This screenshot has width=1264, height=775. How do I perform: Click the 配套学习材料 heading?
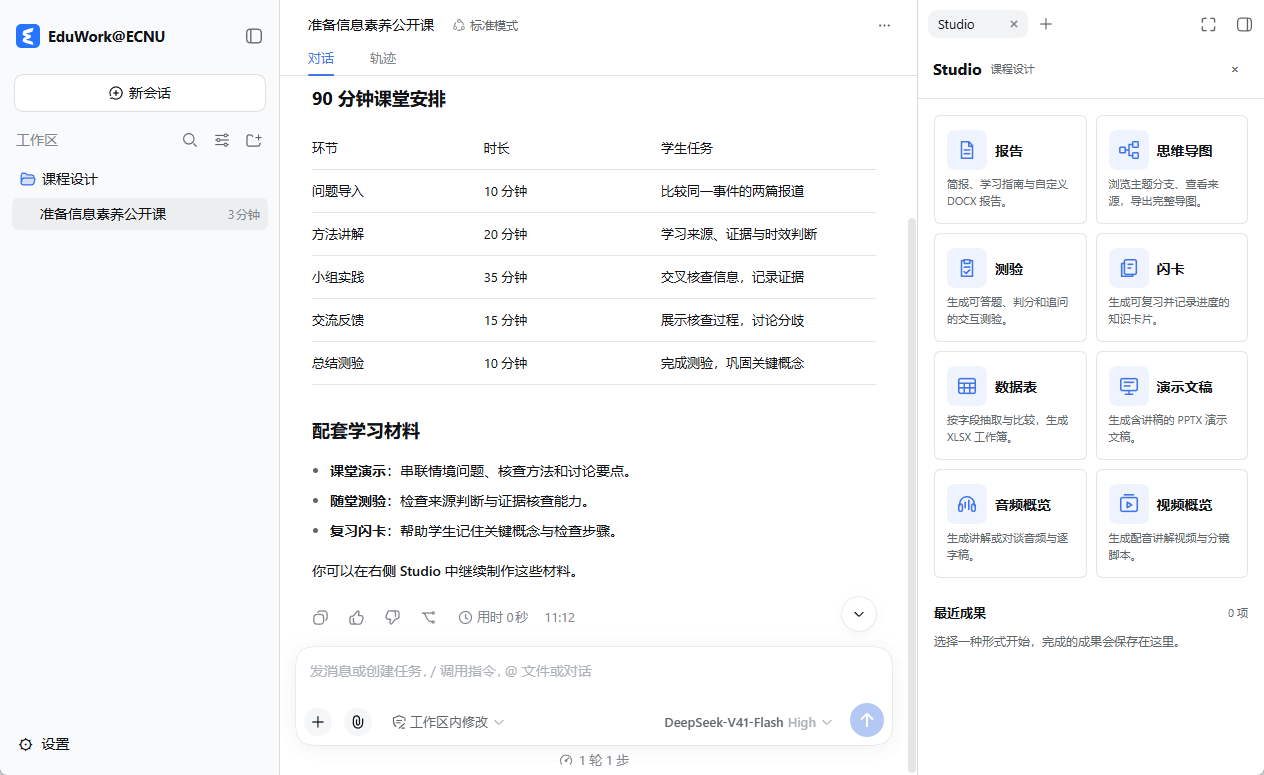pos(366,431)
